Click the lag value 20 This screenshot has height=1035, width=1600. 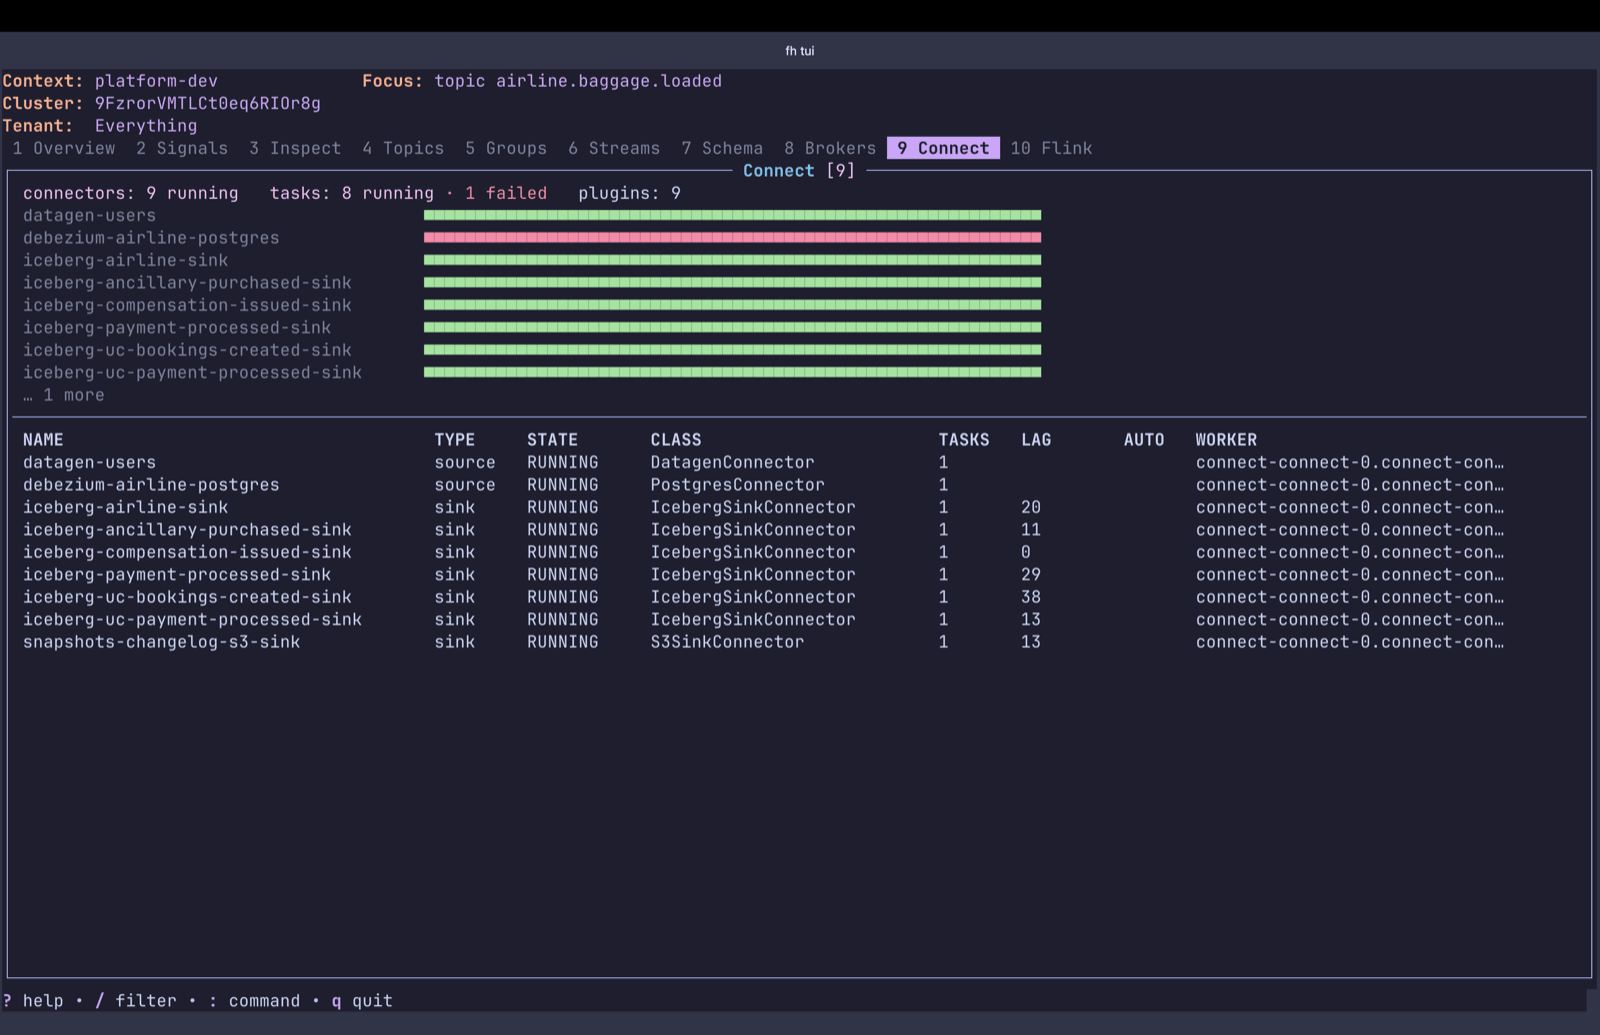pyautogui.click(x=1031, y=507)
